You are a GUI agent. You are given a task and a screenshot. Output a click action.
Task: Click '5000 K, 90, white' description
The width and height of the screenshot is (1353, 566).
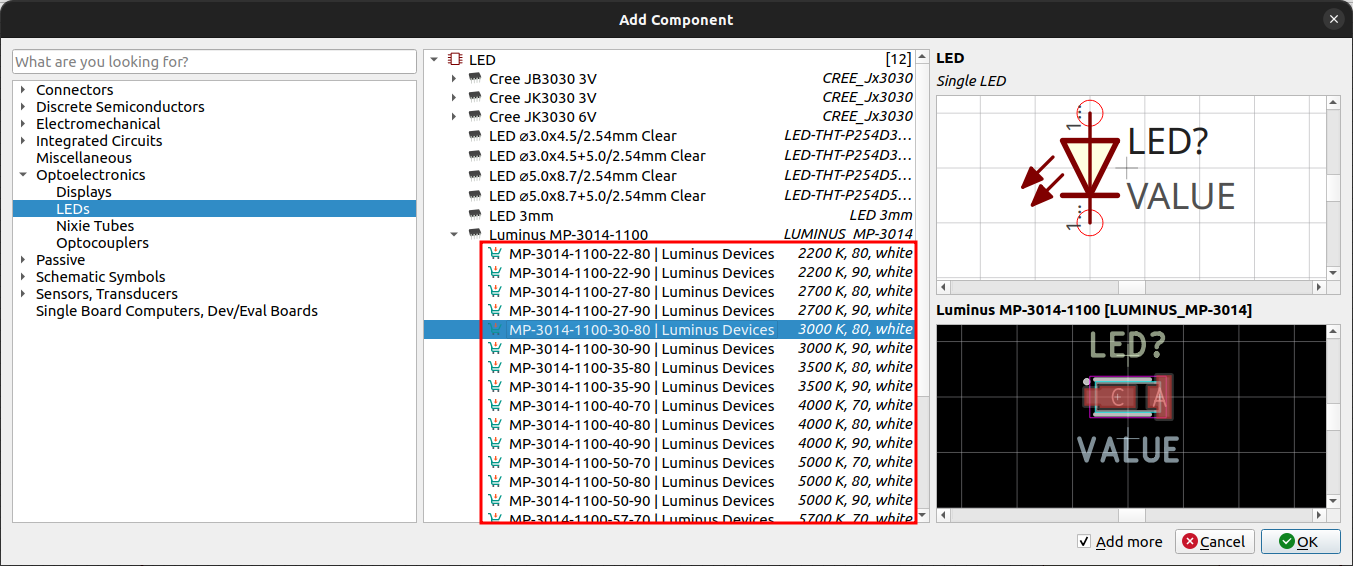855,501
